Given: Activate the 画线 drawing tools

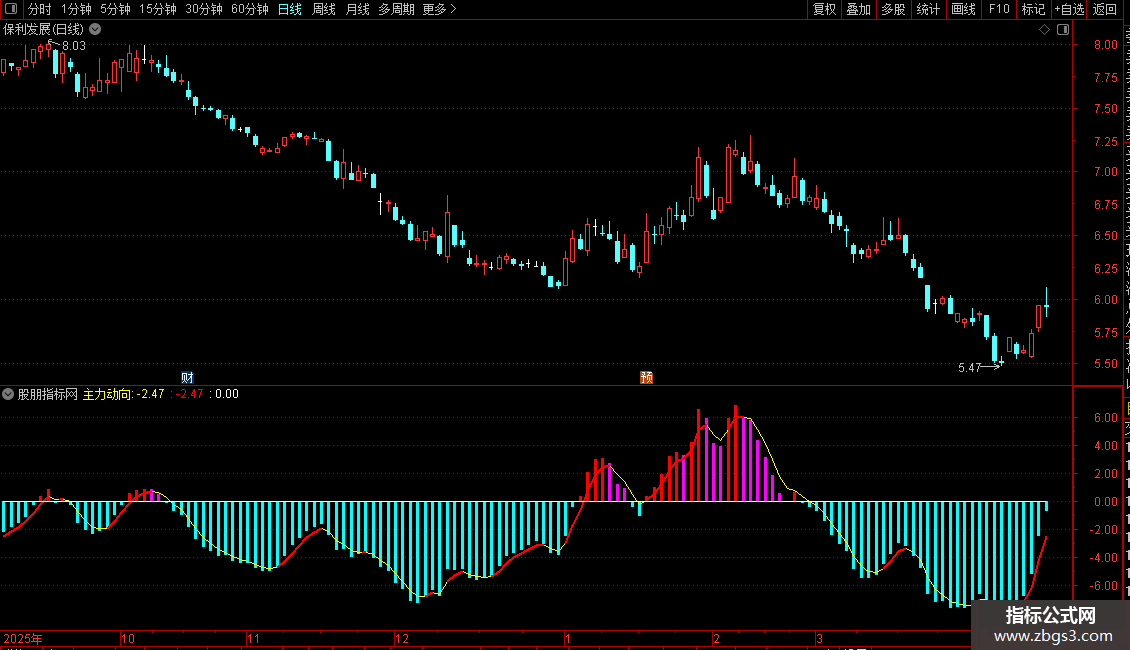Looking at the screenshot, I should click(964, 9).
